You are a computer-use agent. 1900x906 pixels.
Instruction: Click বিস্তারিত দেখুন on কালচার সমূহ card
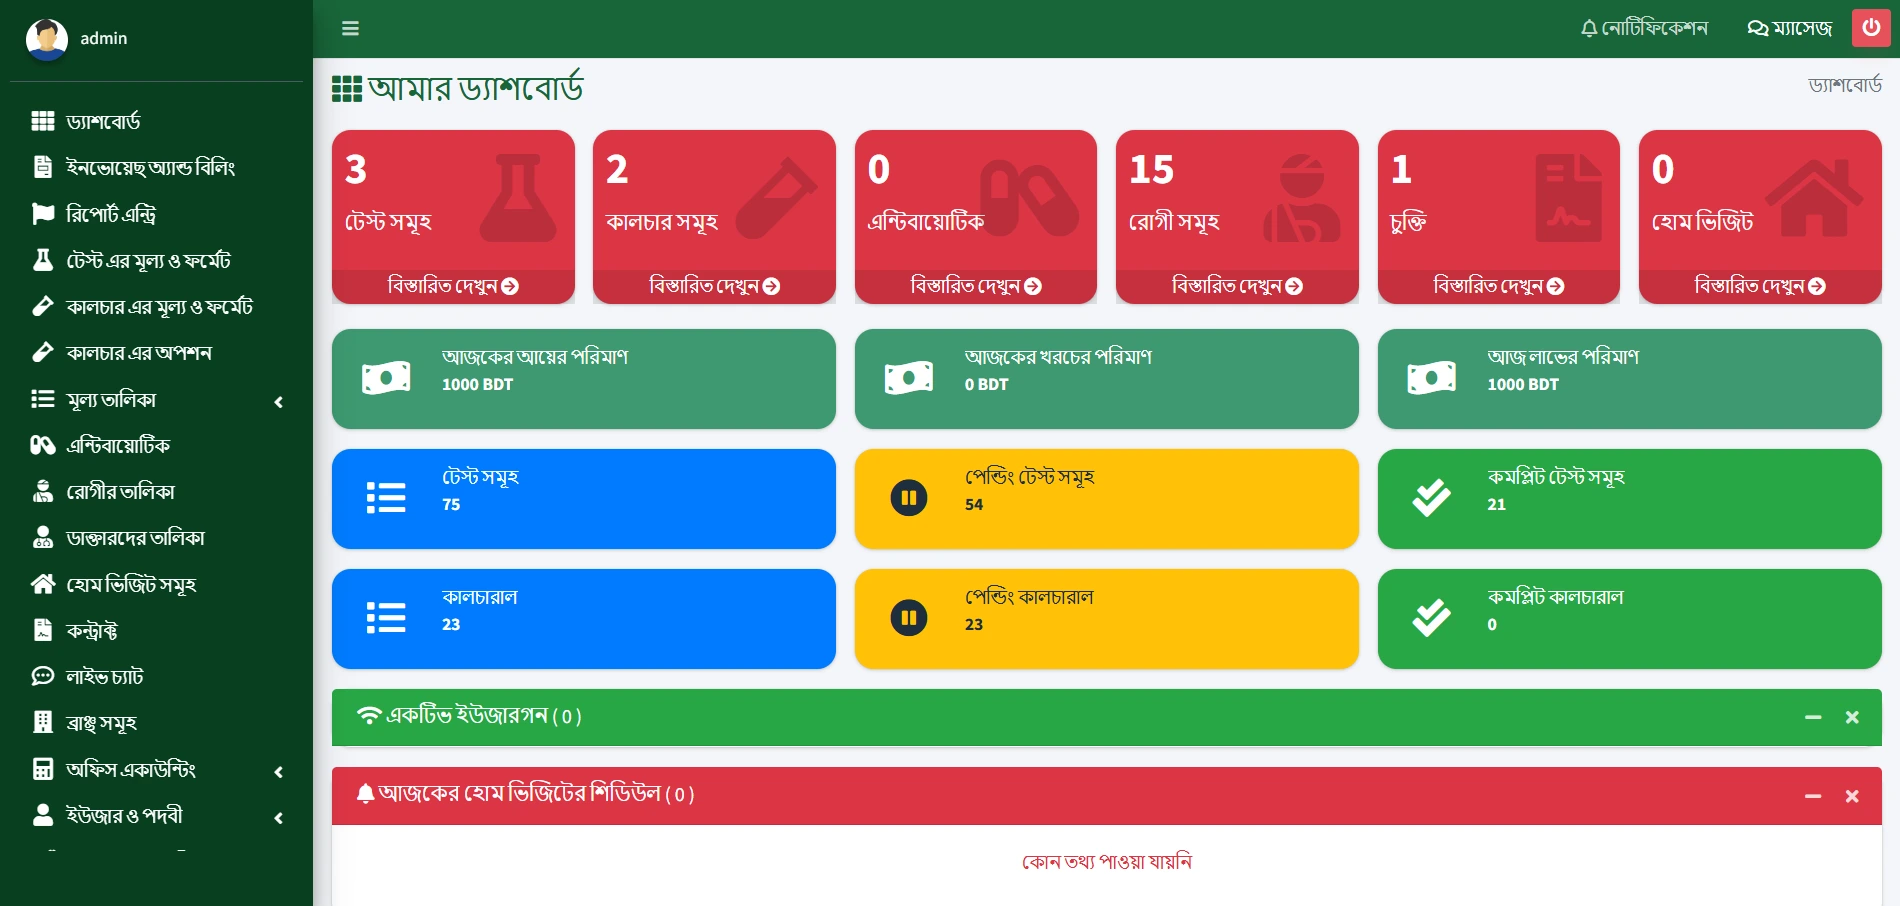click(713, 286)
